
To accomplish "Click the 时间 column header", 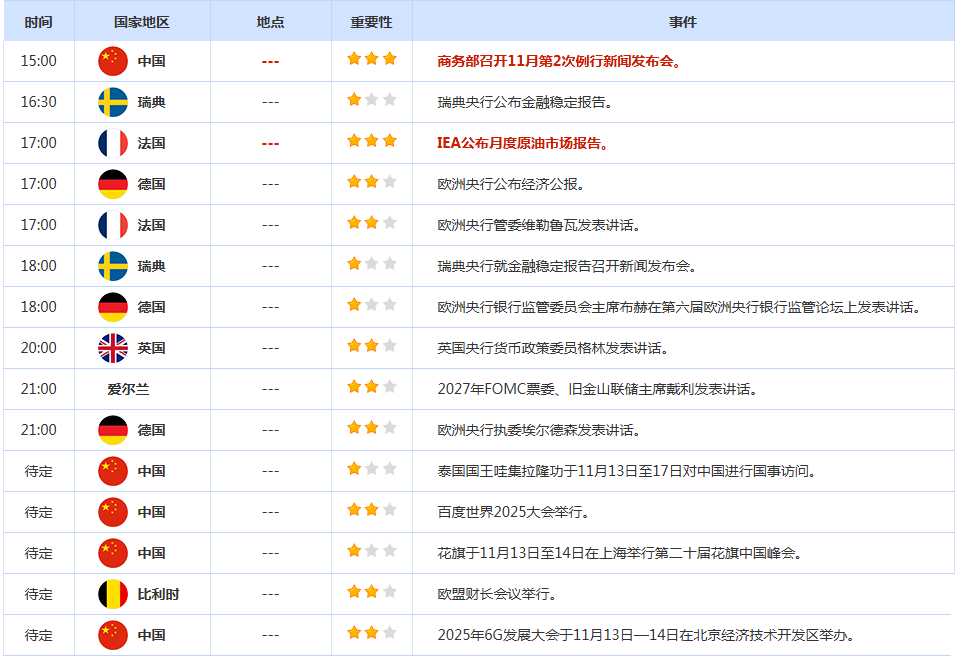I will 38,21.
